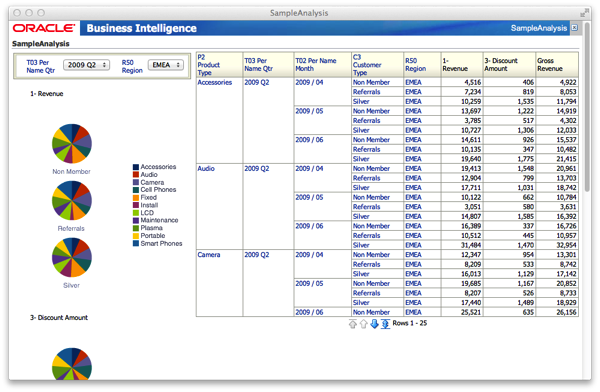Image resolution: width=600 pixels, height=392 pixels.
Task: Click 2009 Q2 in the Audio row
Action: click(x=256, y=168)
